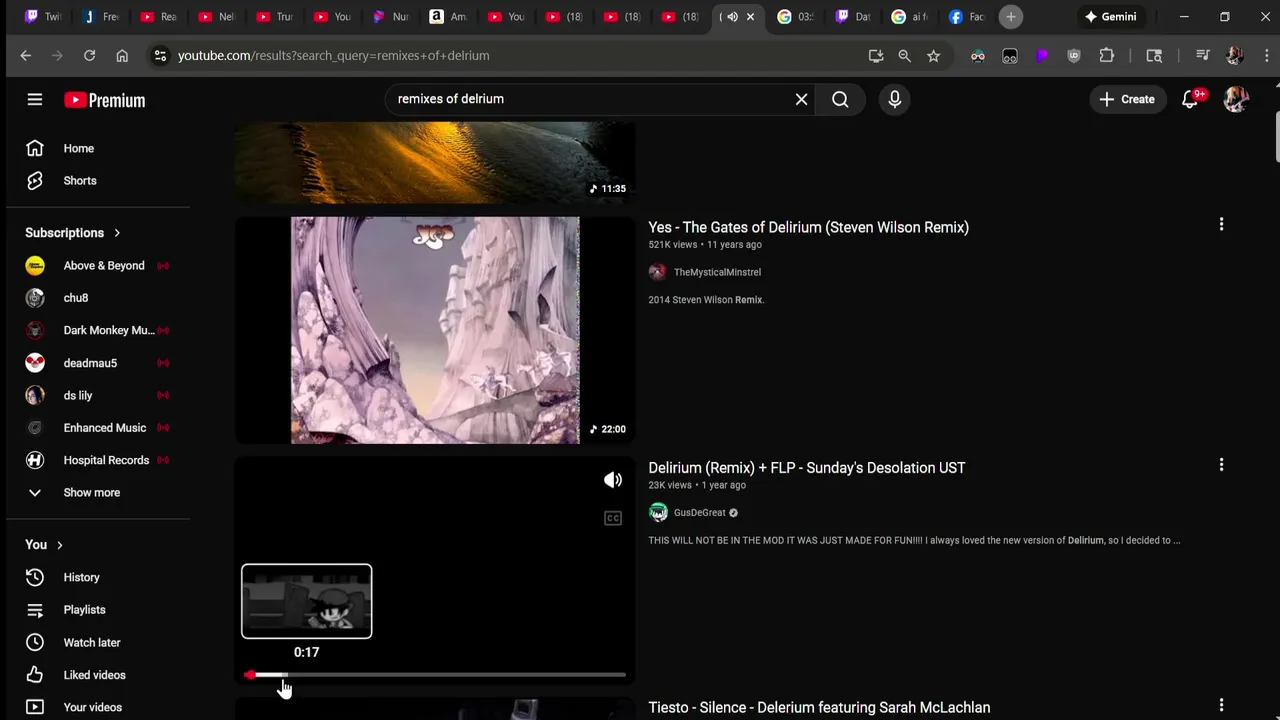Open Yes - The Gates of Delirium title link
This screenshot has height=720, width=1280.
(808, 227)
